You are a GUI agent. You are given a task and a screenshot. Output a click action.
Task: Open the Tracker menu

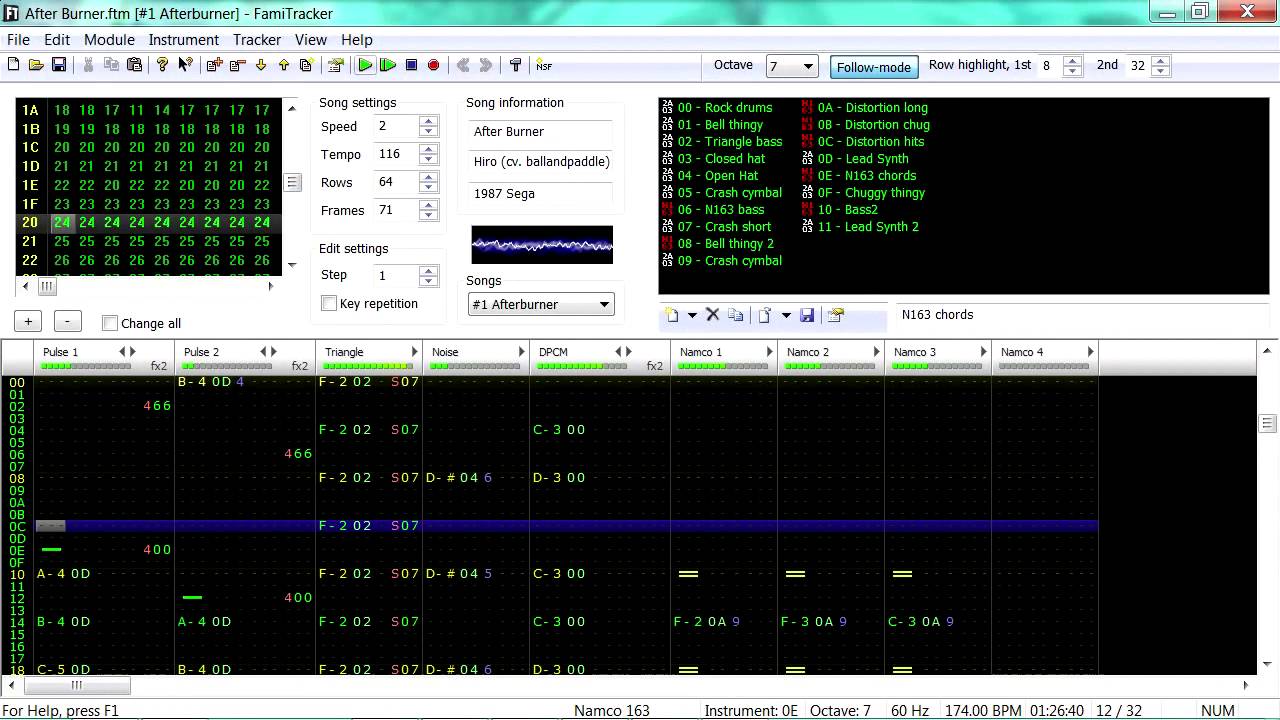(257, 40)
